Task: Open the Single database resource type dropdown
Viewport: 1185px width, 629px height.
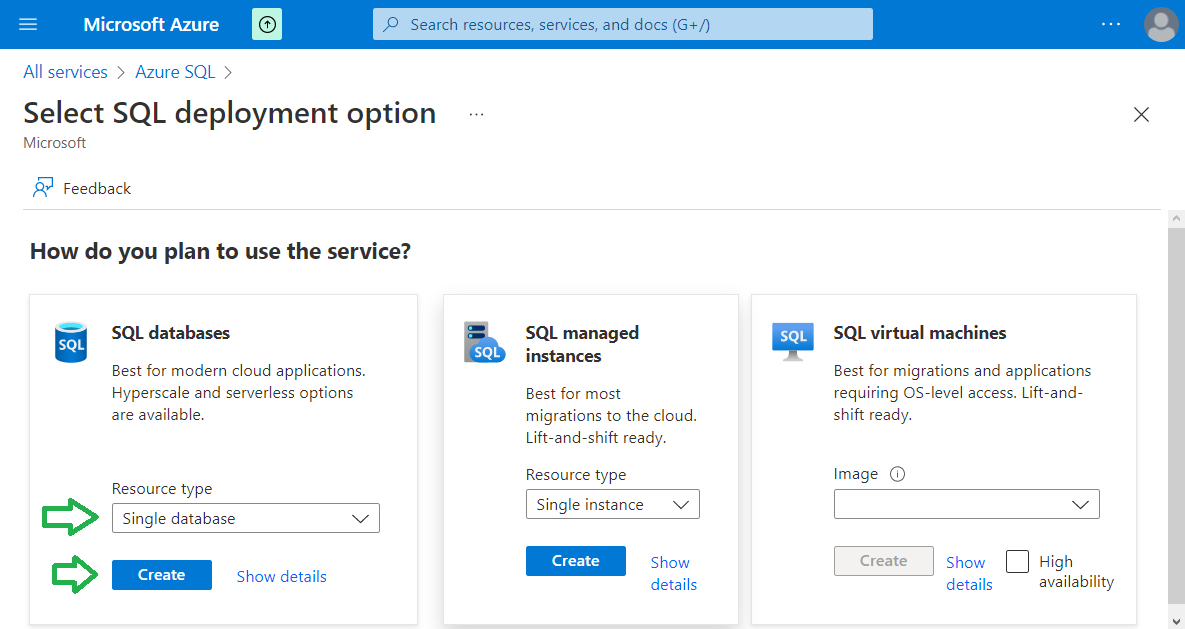Action: [246, 519]
